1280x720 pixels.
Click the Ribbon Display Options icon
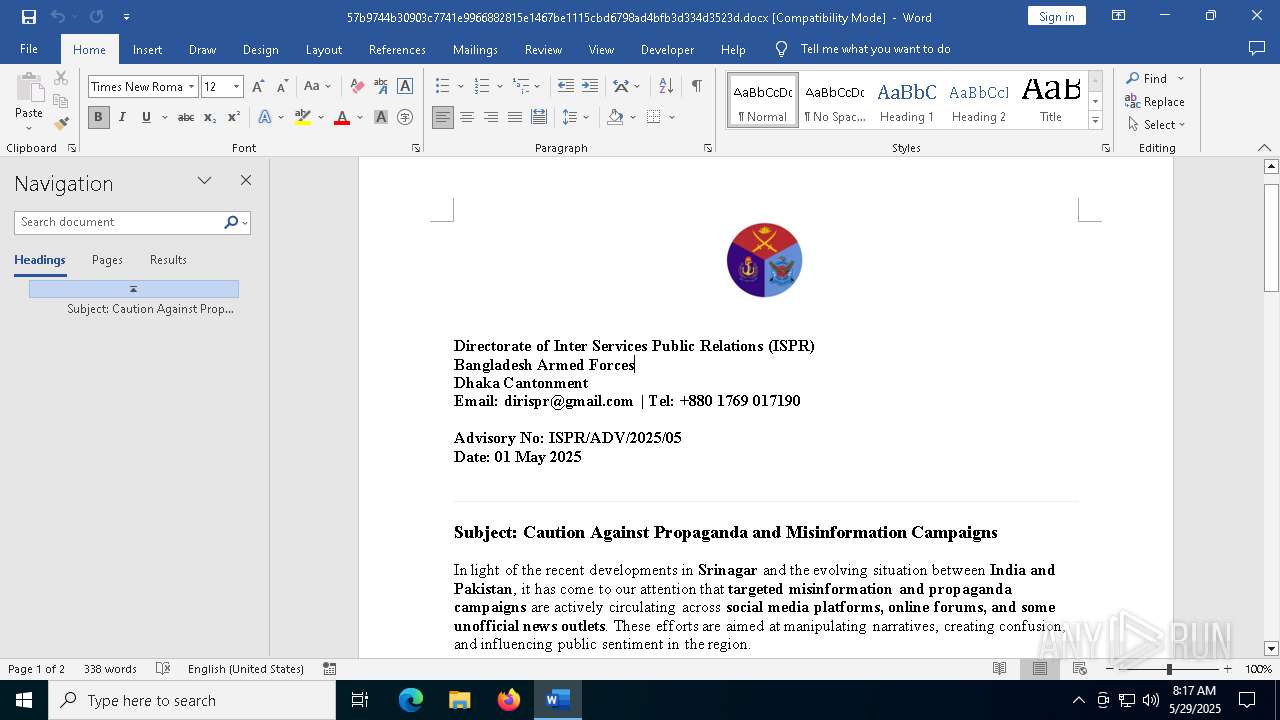pos(1119,16)
